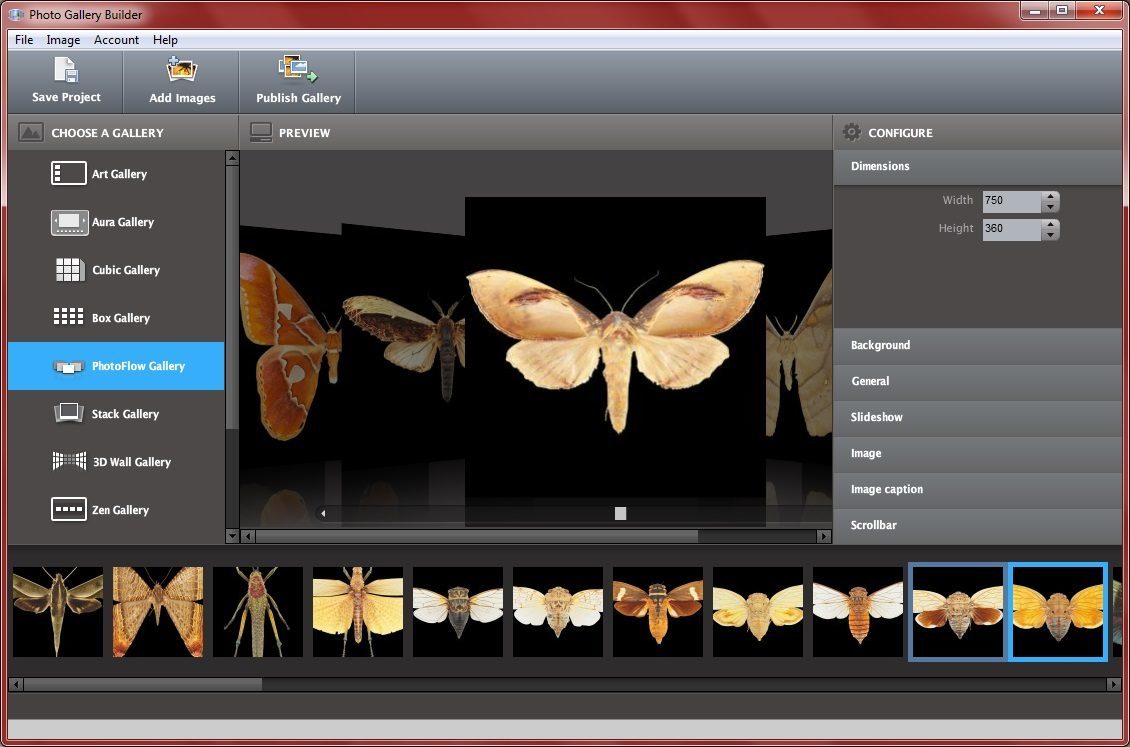
Task: Click the Preview monitor icon
Action: click(x=261, y=133)
